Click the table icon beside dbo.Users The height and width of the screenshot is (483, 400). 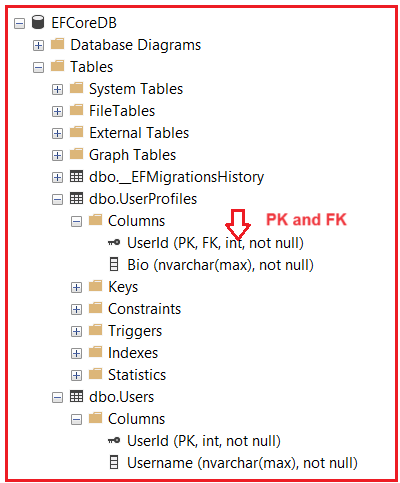coord(76,396)
